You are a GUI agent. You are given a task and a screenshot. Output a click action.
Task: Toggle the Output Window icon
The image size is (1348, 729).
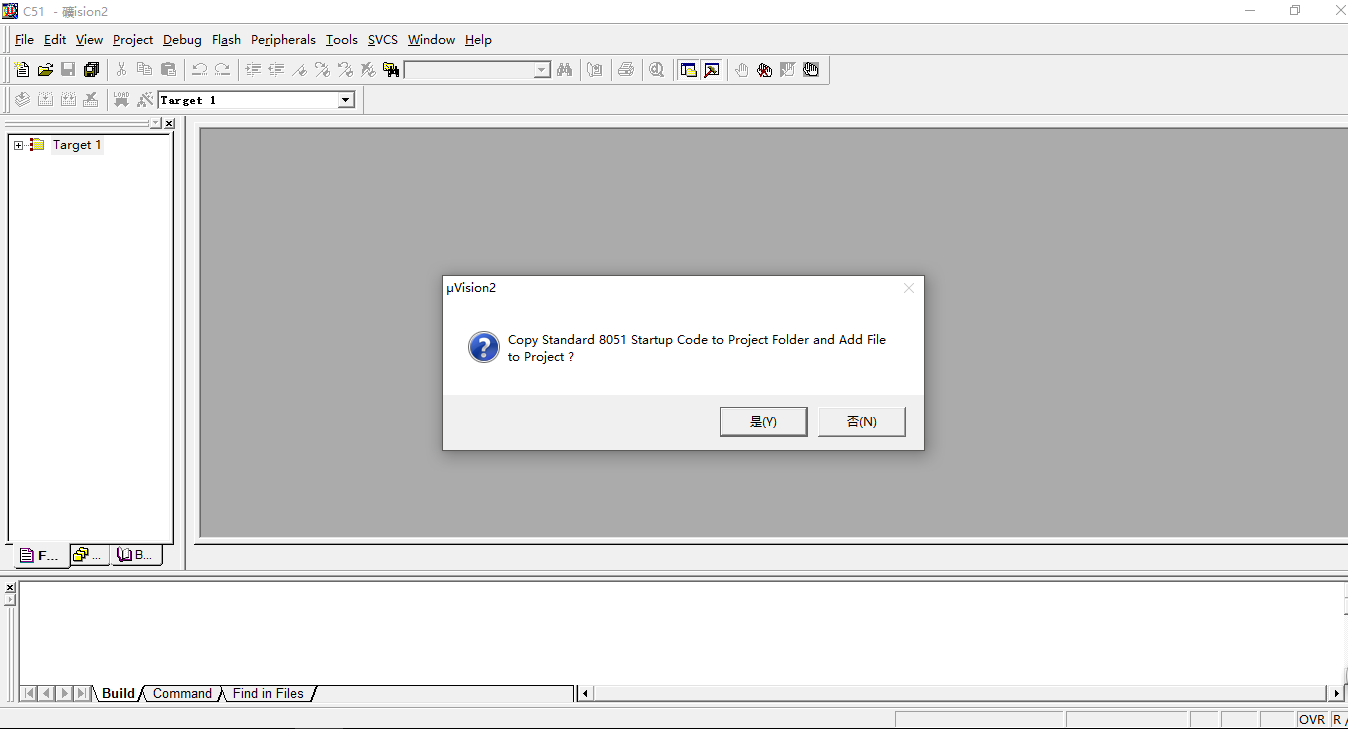(711, 69)
